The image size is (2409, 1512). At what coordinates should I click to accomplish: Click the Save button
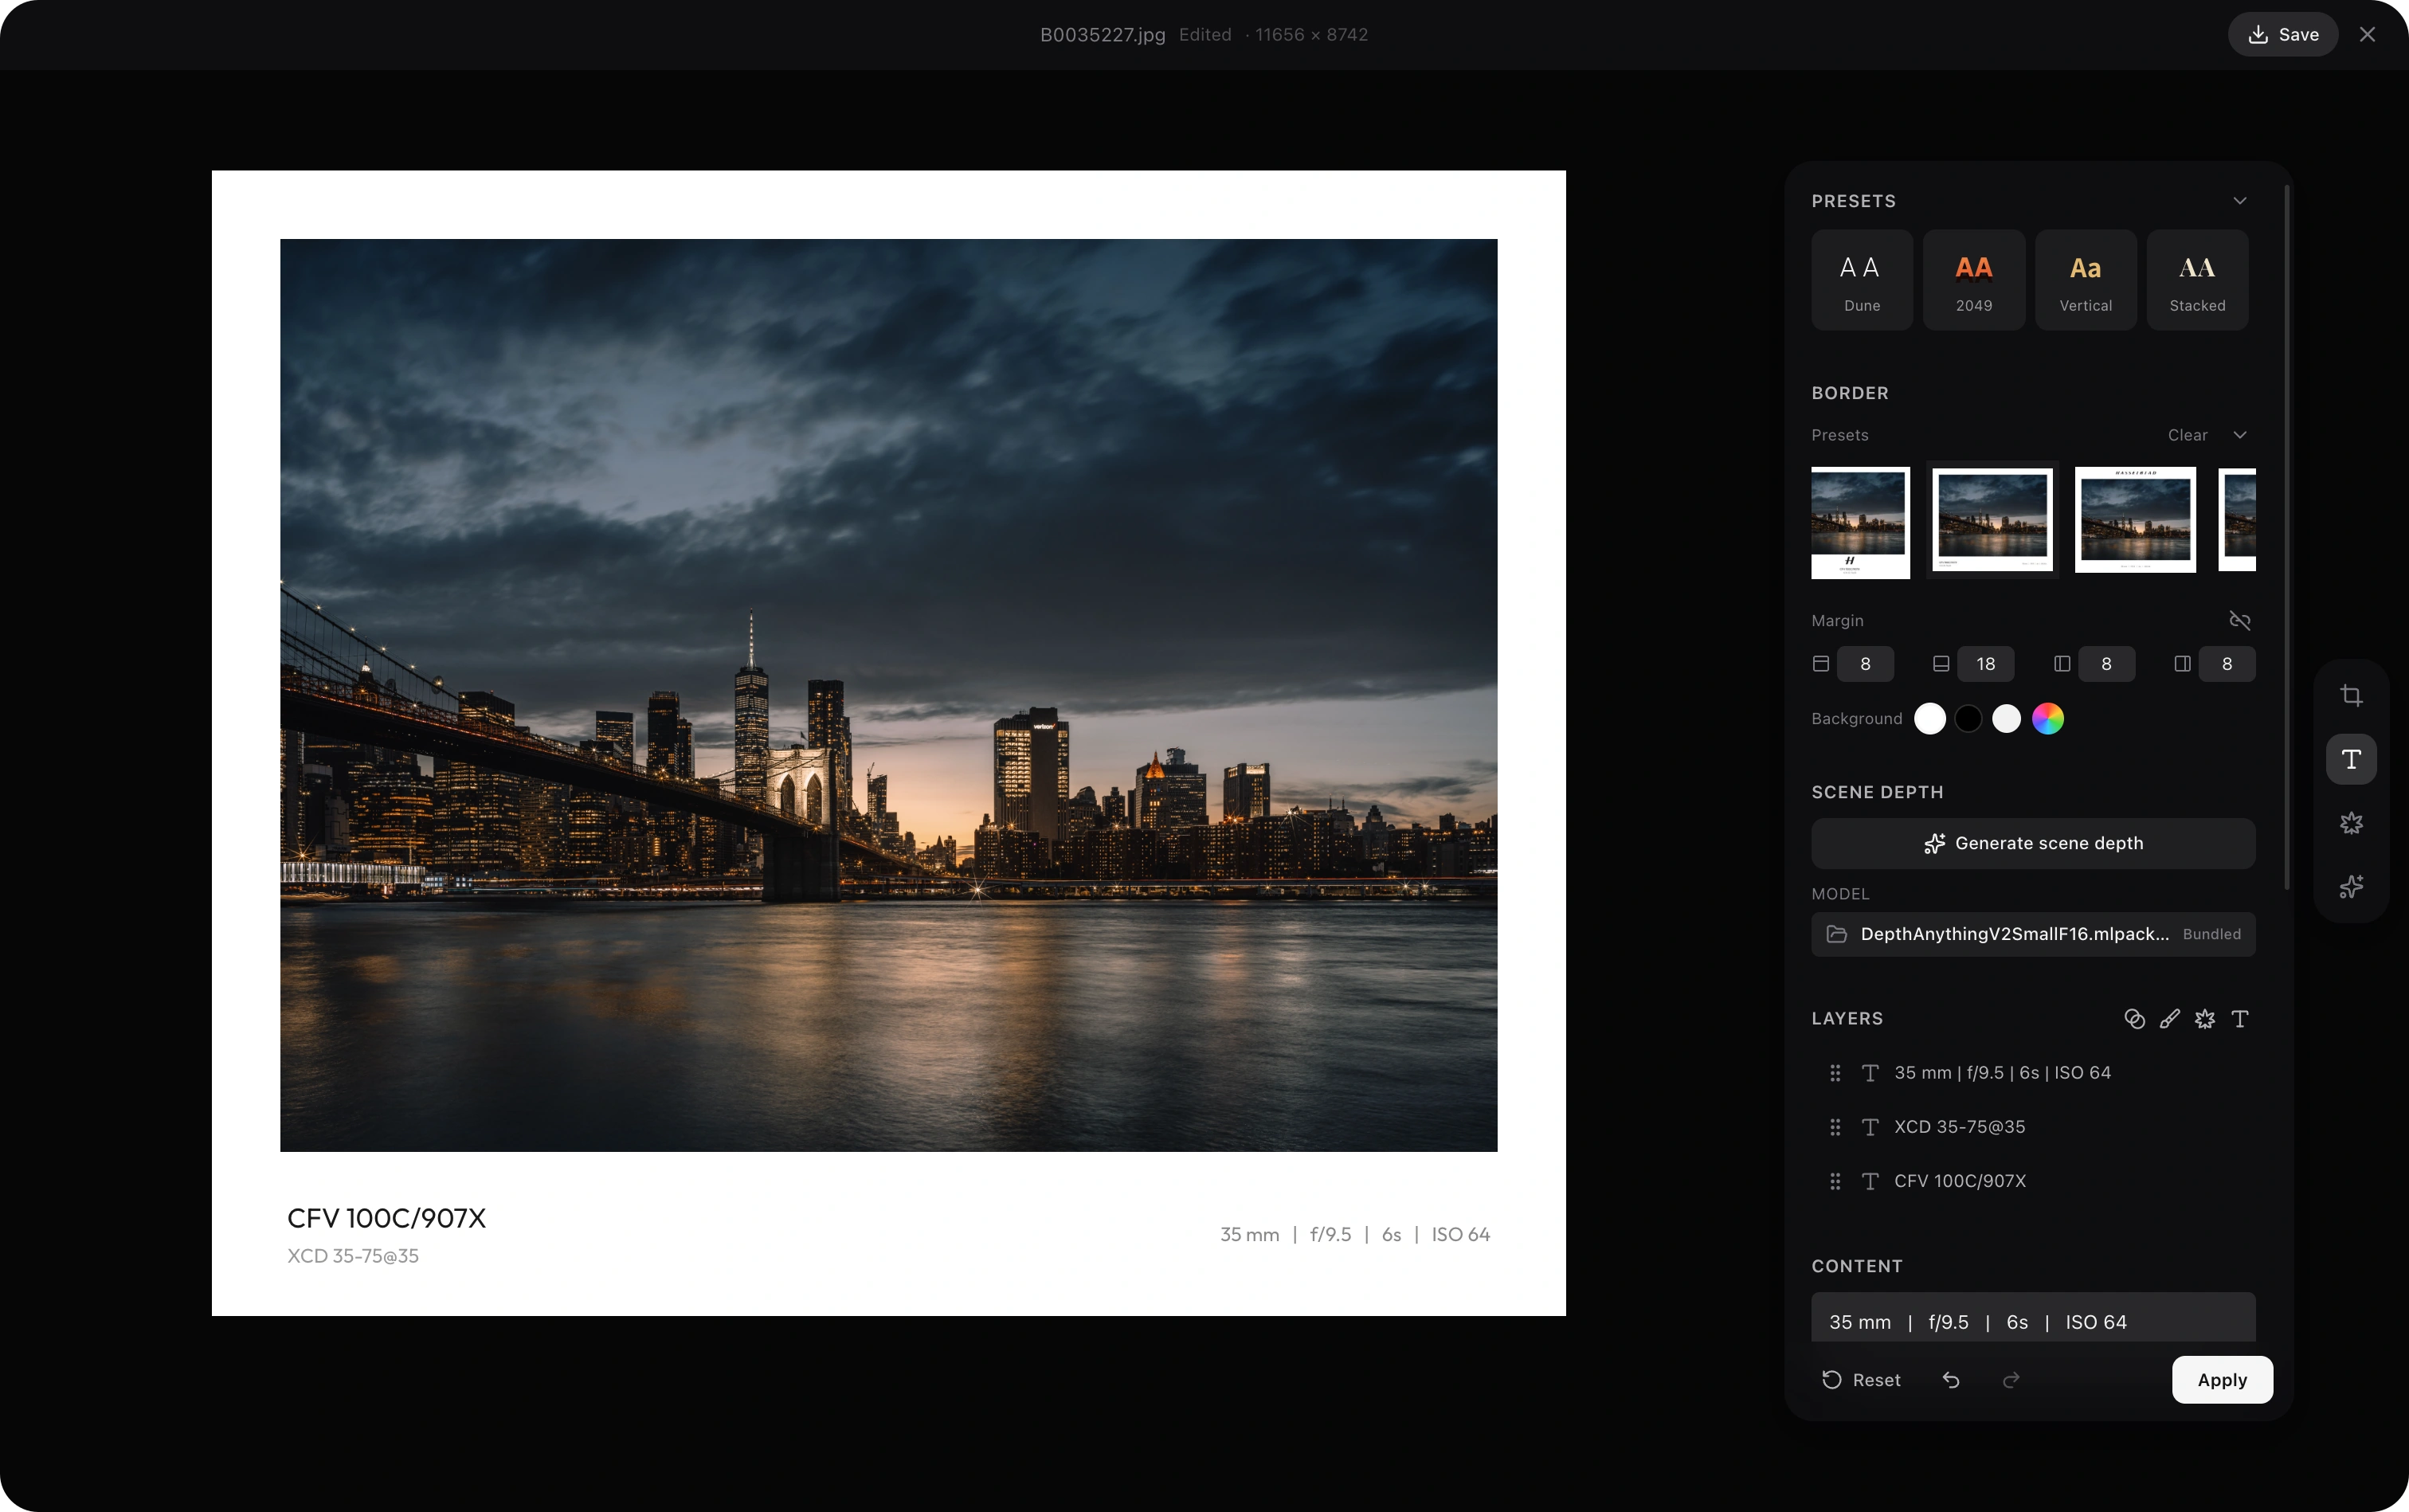2282,34
